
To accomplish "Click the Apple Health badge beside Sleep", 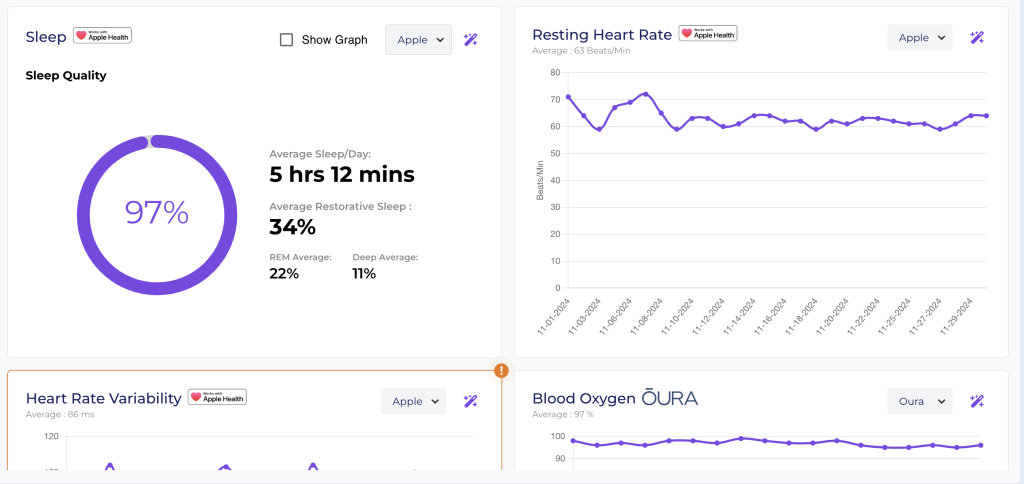I will click(x=102, y=36).
